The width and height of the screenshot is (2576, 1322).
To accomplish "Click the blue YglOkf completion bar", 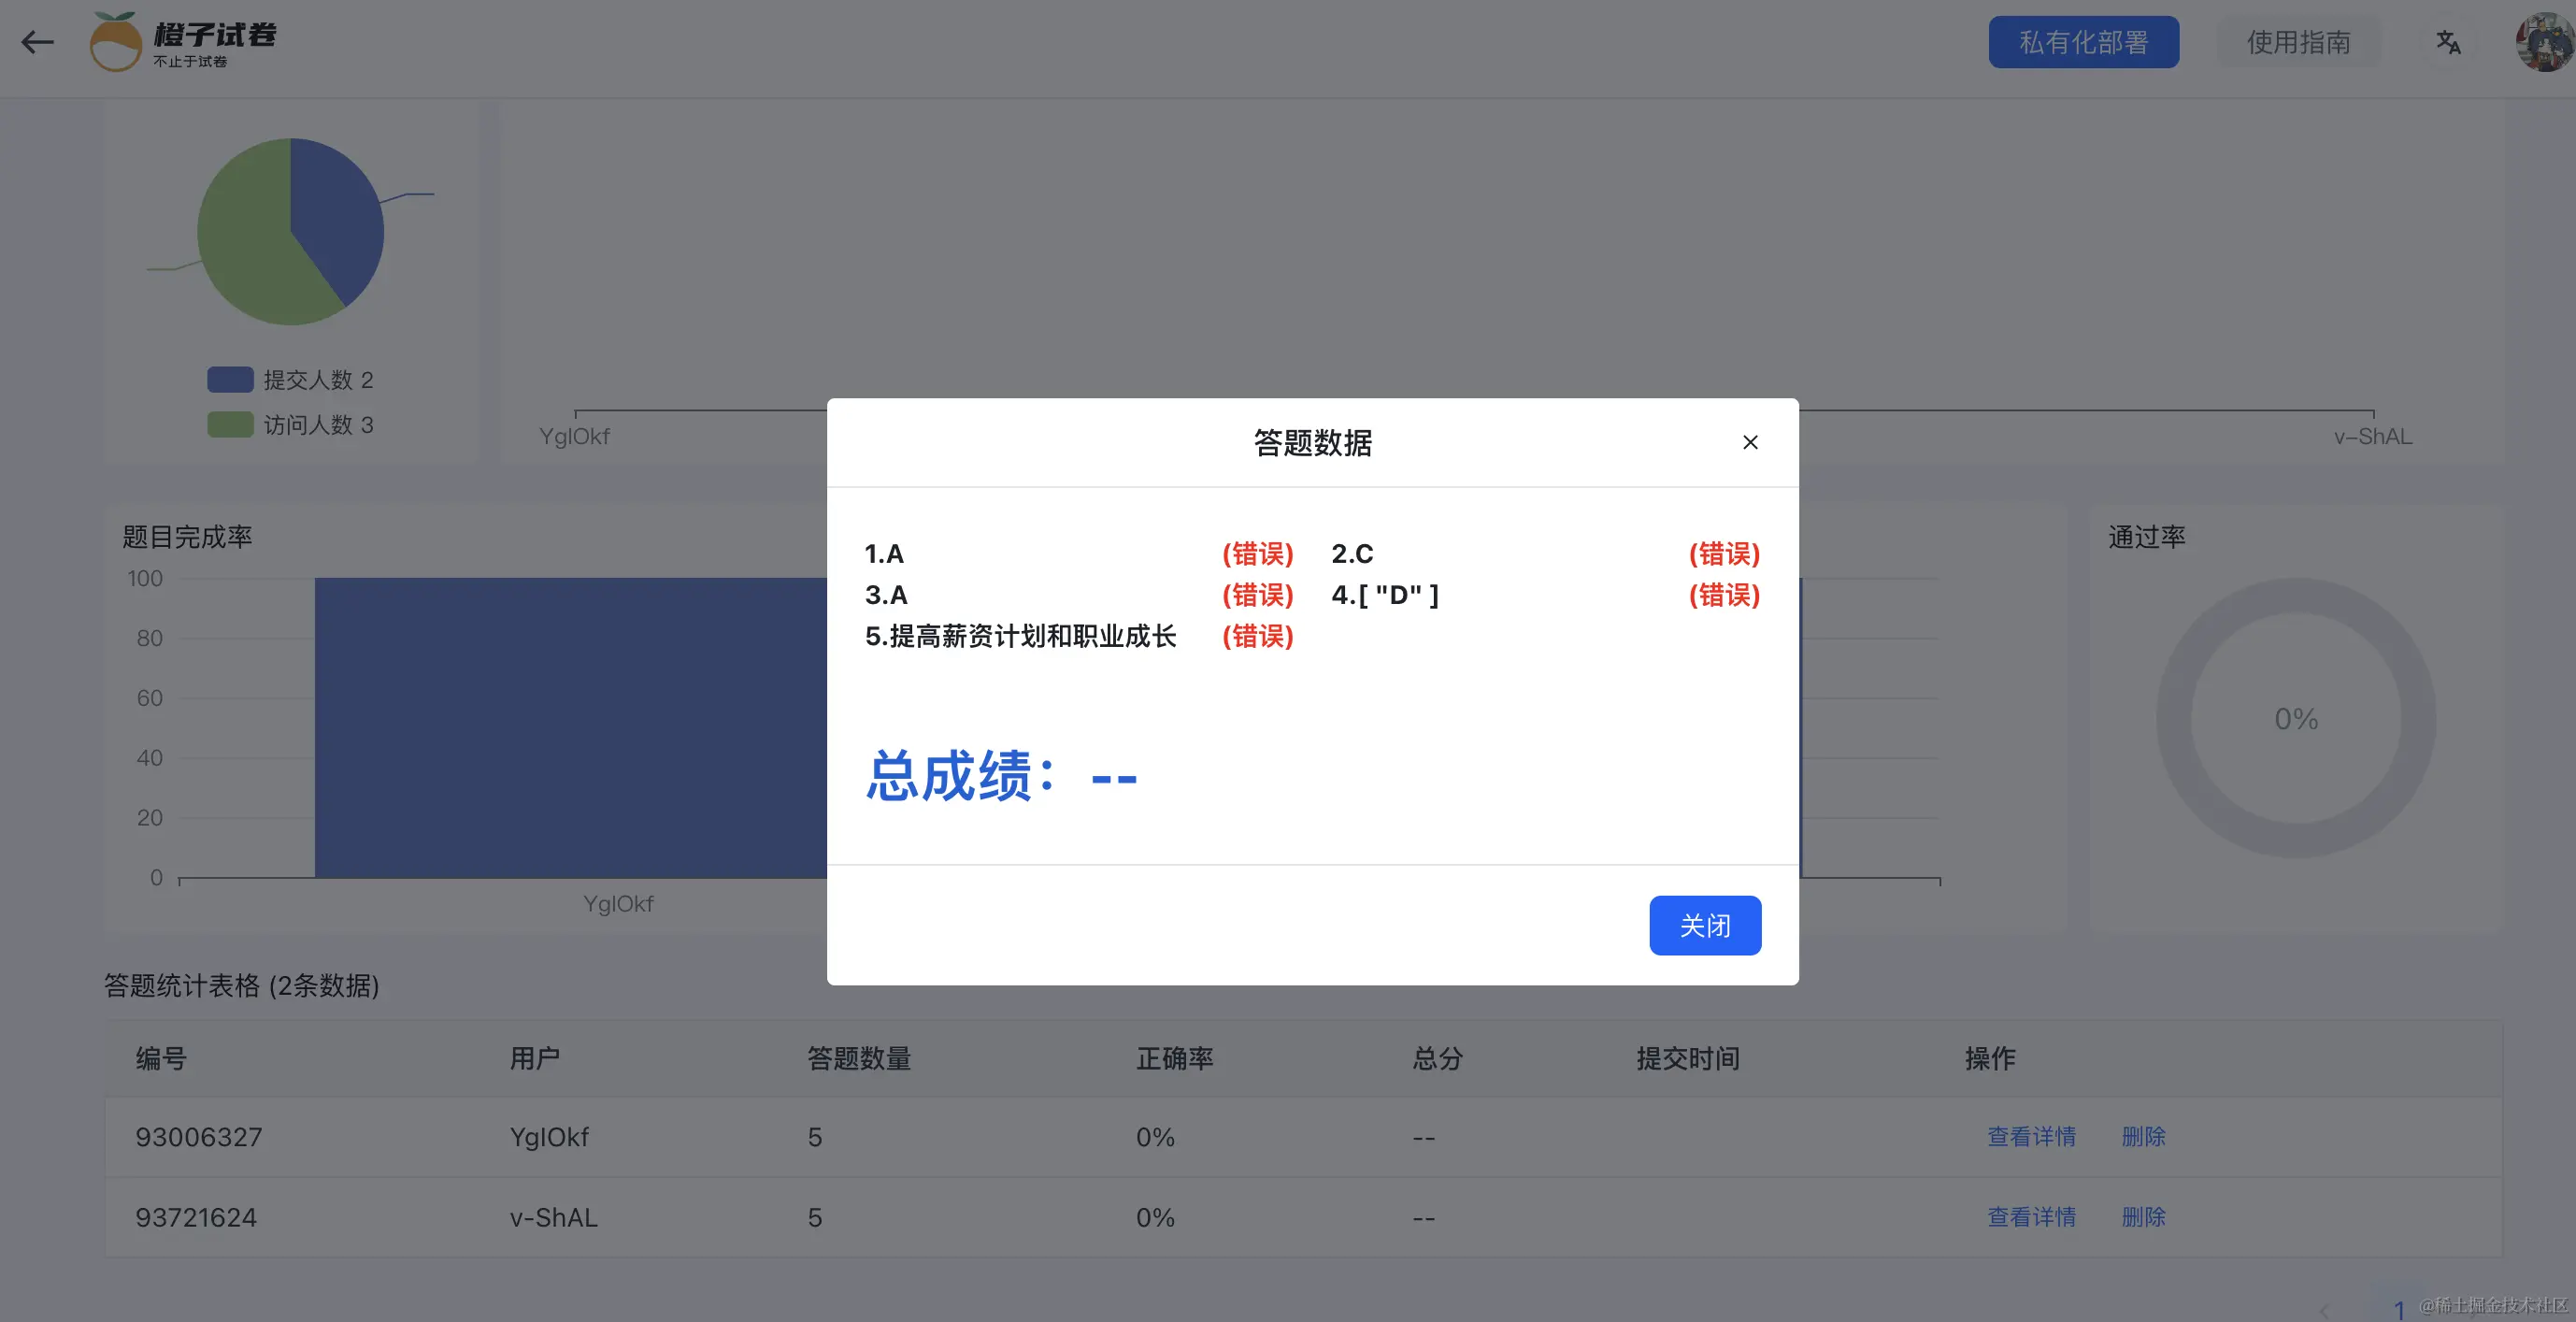I will (570, 727).
